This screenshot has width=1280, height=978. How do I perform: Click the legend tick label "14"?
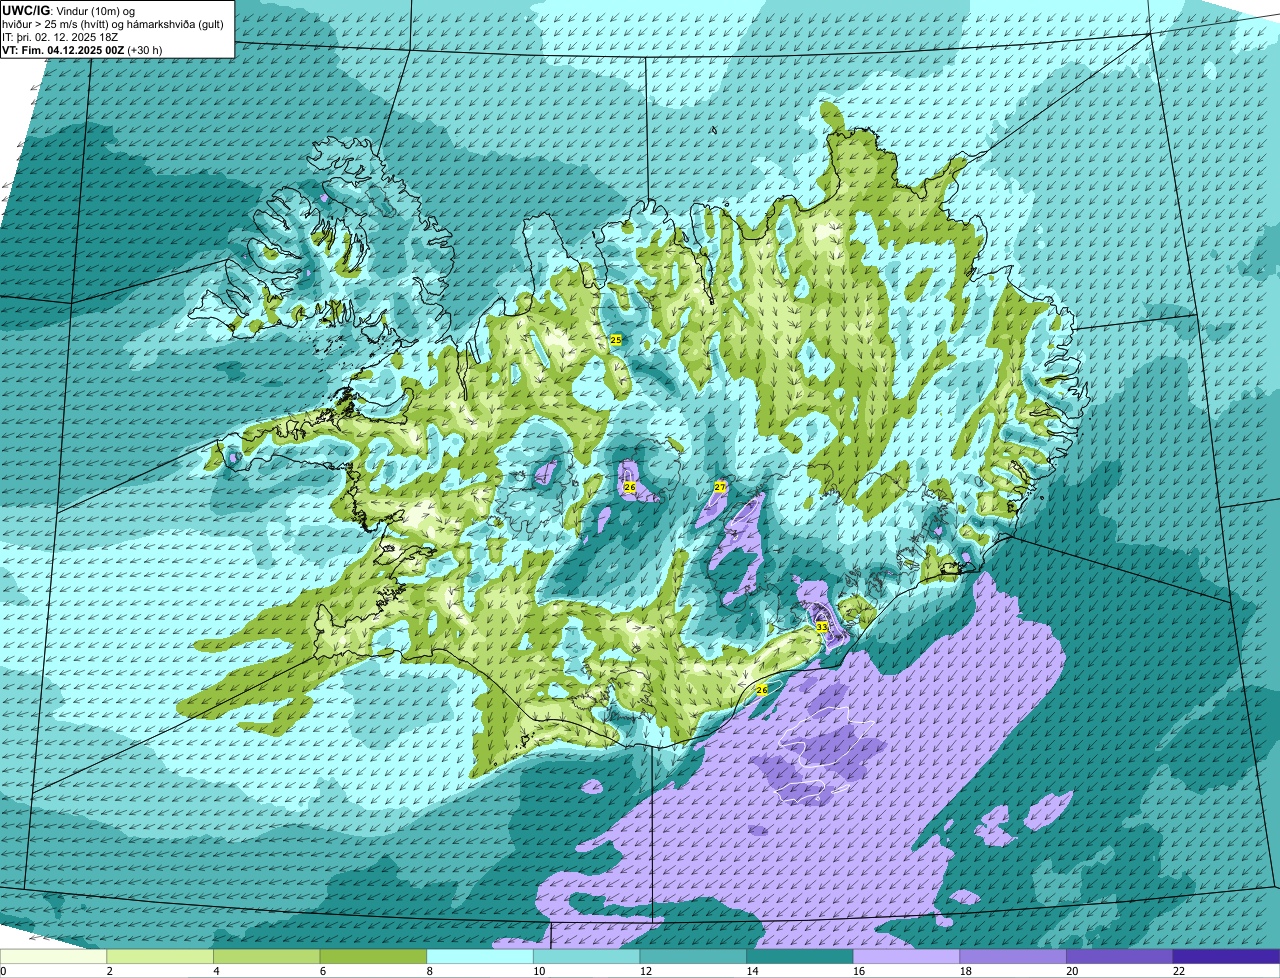752,971
